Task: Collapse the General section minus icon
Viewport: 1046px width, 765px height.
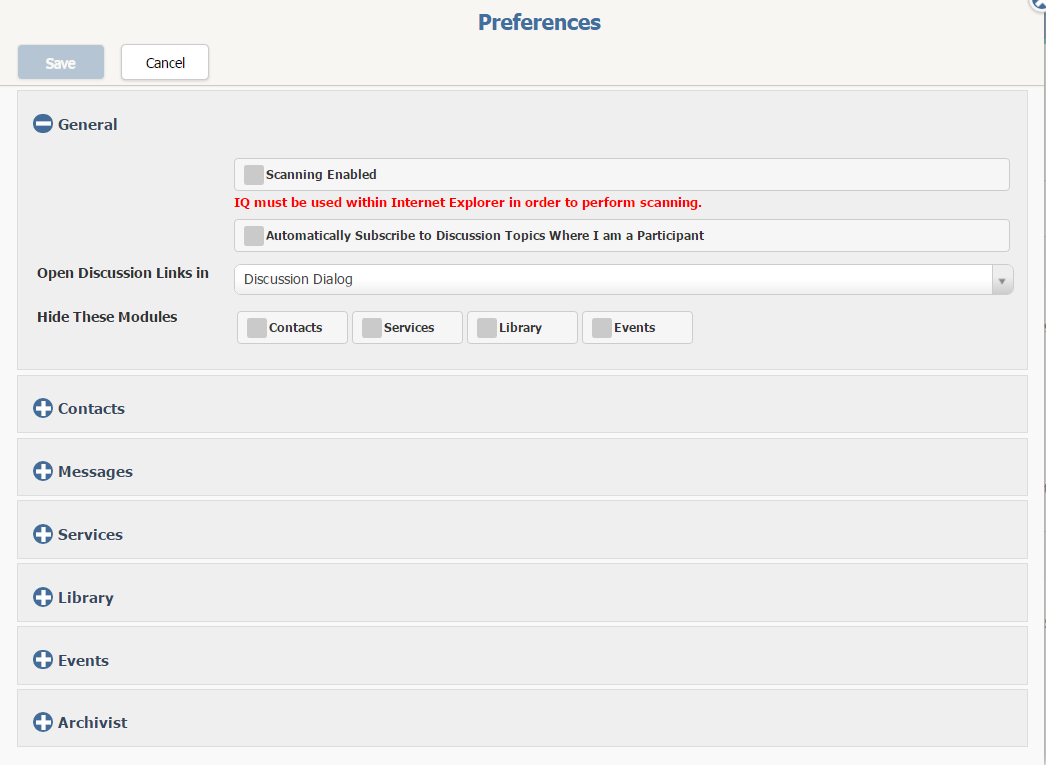Action: [43, 124]
